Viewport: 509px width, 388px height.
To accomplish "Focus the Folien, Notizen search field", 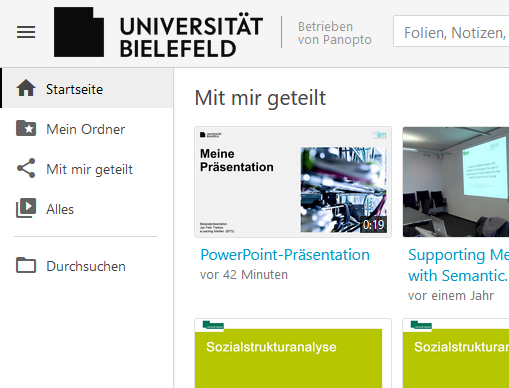I will point(451,31).
